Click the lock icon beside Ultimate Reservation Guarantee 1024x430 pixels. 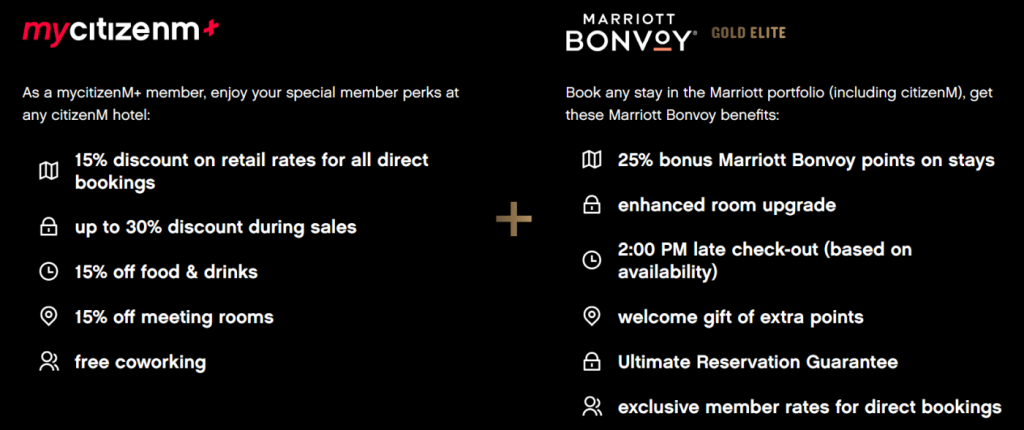coord(592,361)
